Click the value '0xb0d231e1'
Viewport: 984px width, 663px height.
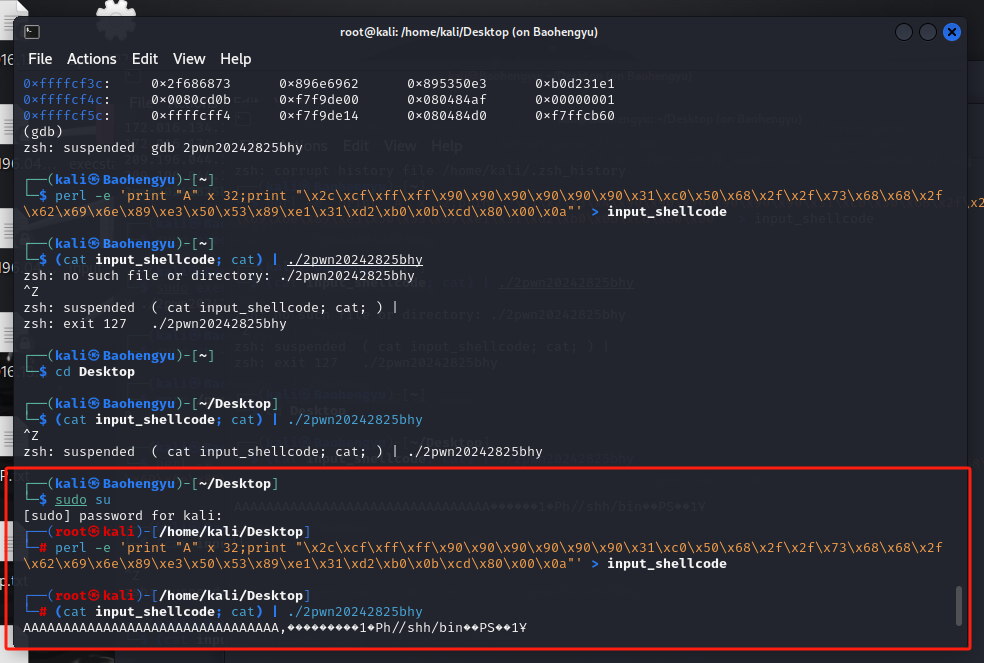pos(575,84)
